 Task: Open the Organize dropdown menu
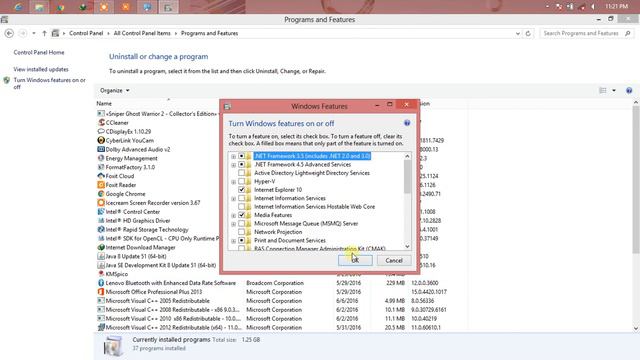[x=115, y=90]
